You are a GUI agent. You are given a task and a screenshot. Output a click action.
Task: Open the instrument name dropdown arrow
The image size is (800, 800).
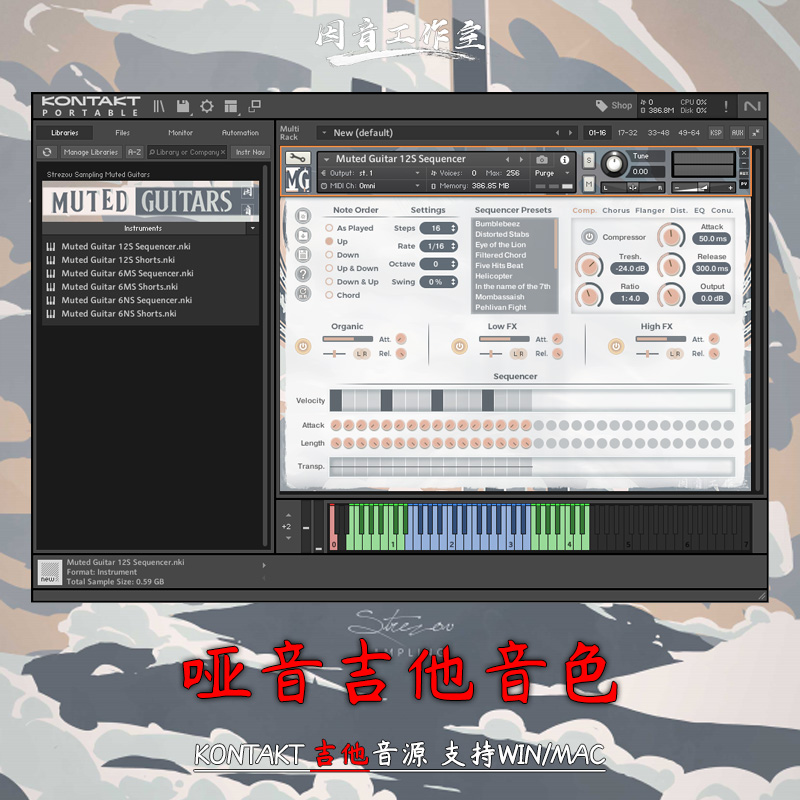click(327, 159)
